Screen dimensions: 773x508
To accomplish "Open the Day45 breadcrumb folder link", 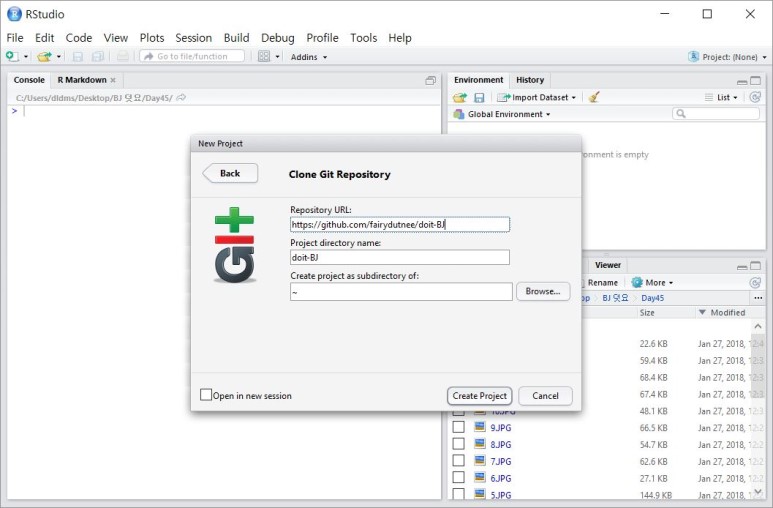I will tap(652, 298).
